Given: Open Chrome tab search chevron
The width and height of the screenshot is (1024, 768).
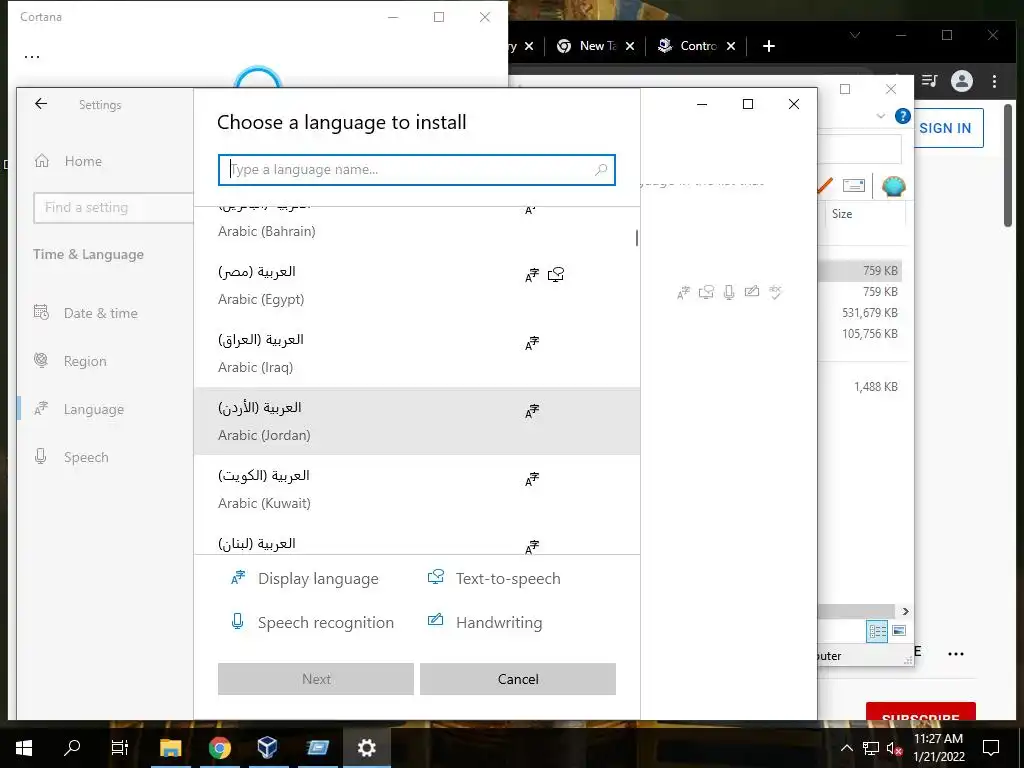Looking at the screenshot, I should click(x=855, y=35).
